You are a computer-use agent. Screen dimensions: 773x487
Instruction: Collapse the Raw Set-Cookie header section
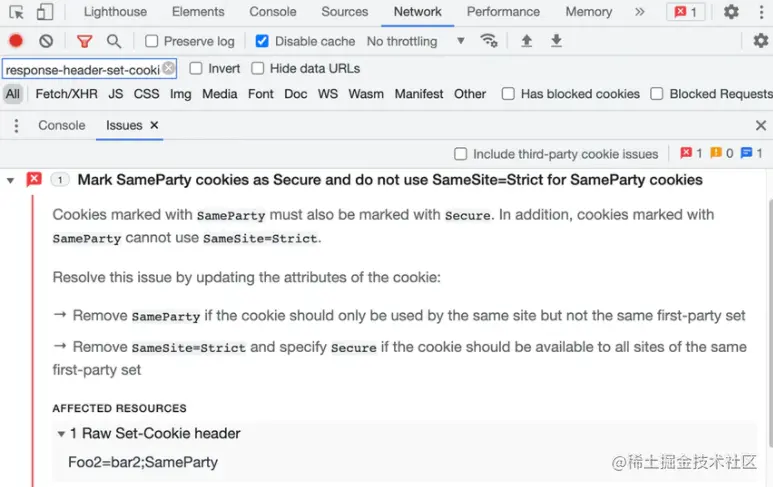[61, 434]
